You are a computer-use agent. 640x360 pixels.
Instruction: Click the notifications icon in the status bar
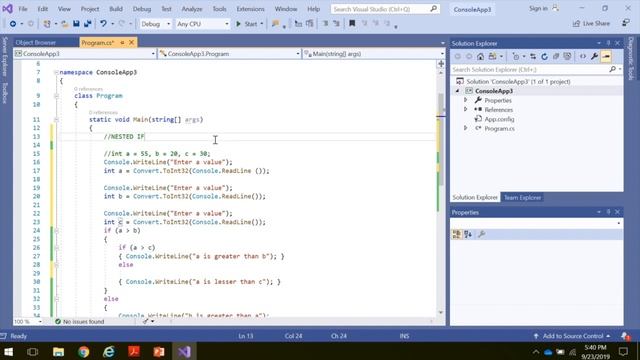pos(624,336)
